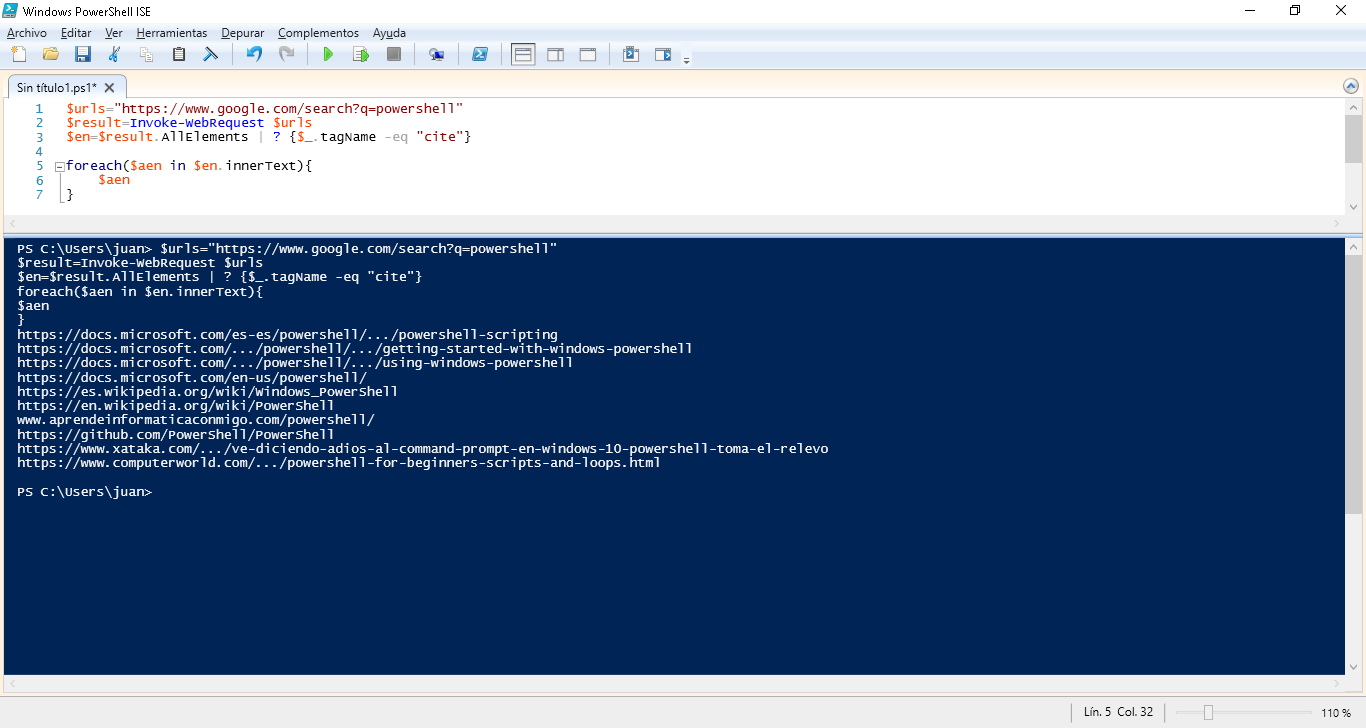Open the Ver menu

click(x=114, y=33)
